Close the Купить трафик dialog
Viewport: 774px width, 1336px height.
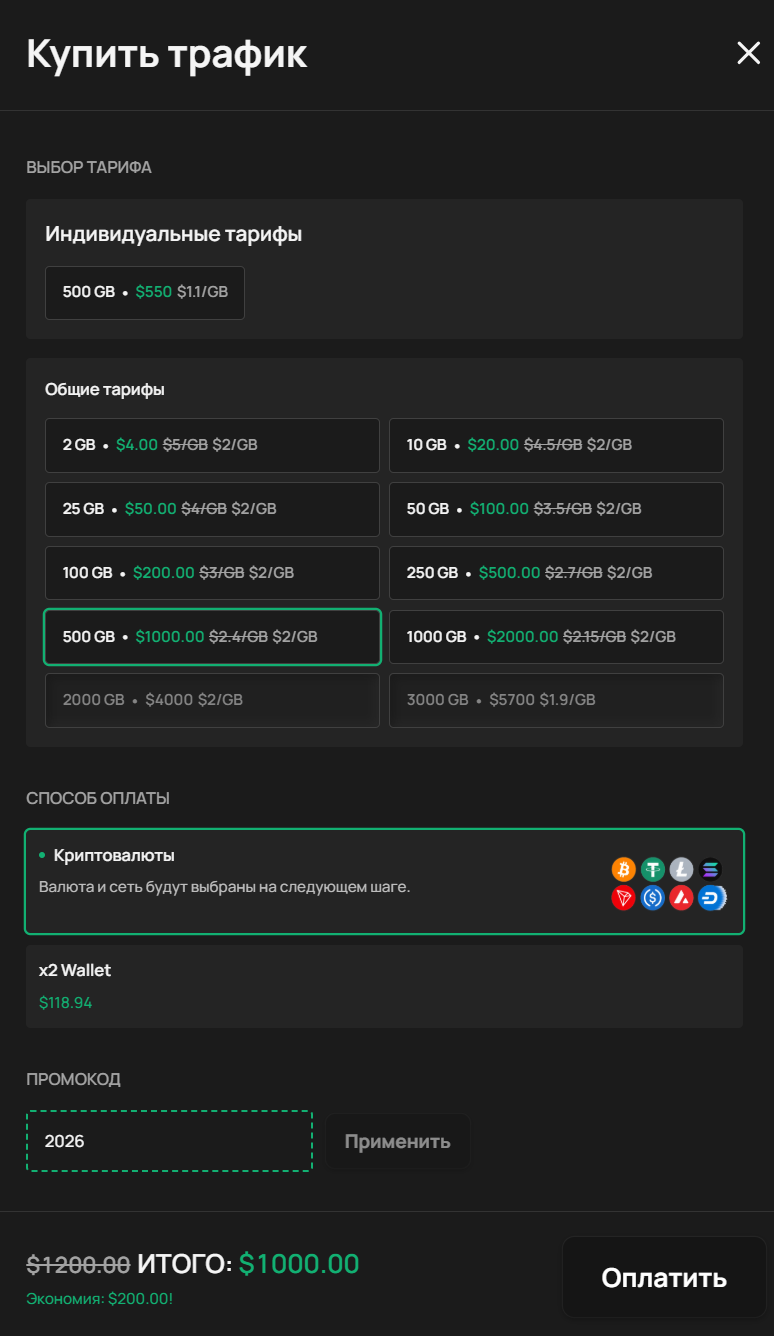coord(749,53)
